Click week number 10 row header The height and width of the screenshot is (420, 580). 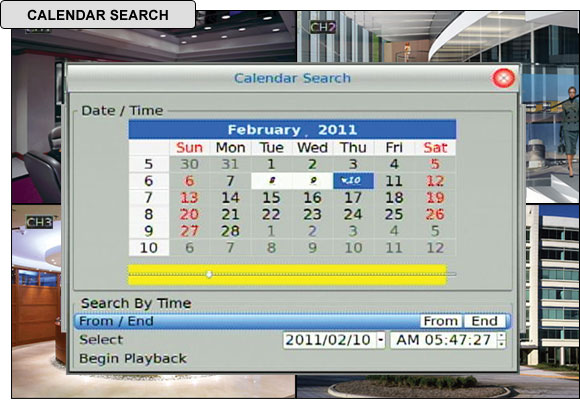[149, 248]
